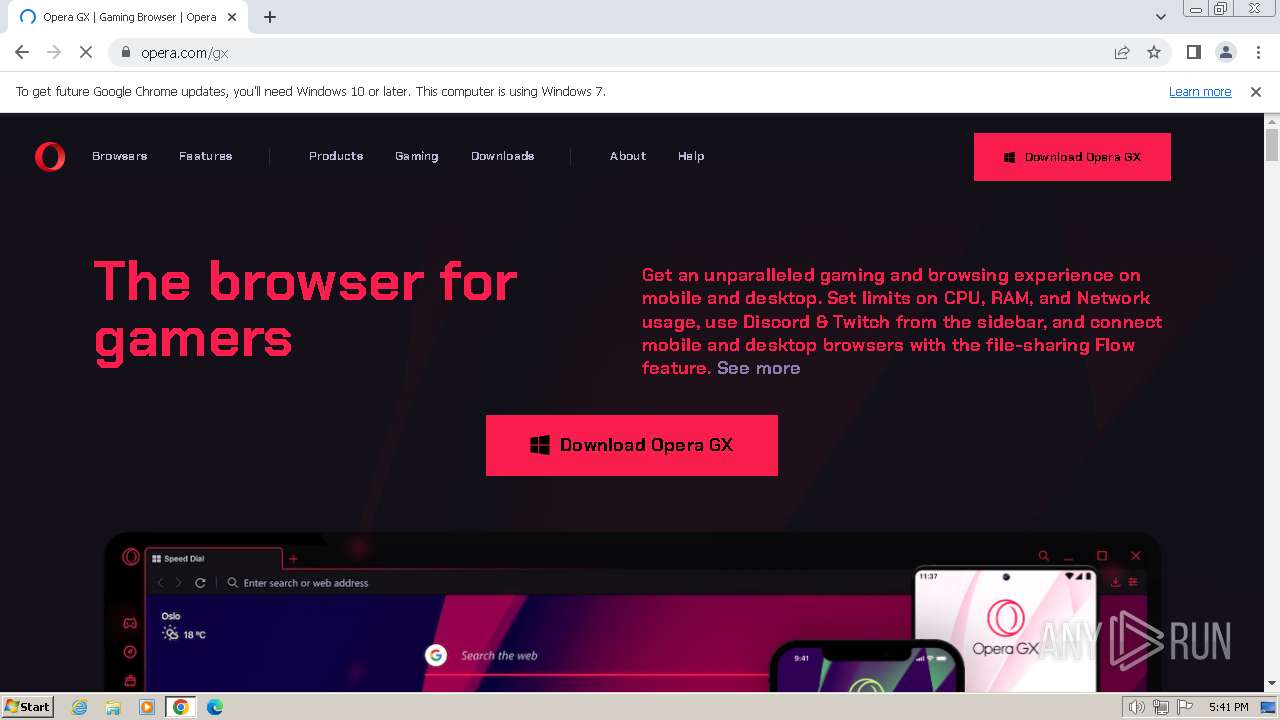Click the Opera logo in site header
Viewport: 1280px width, 720px height.
[50, 157]
